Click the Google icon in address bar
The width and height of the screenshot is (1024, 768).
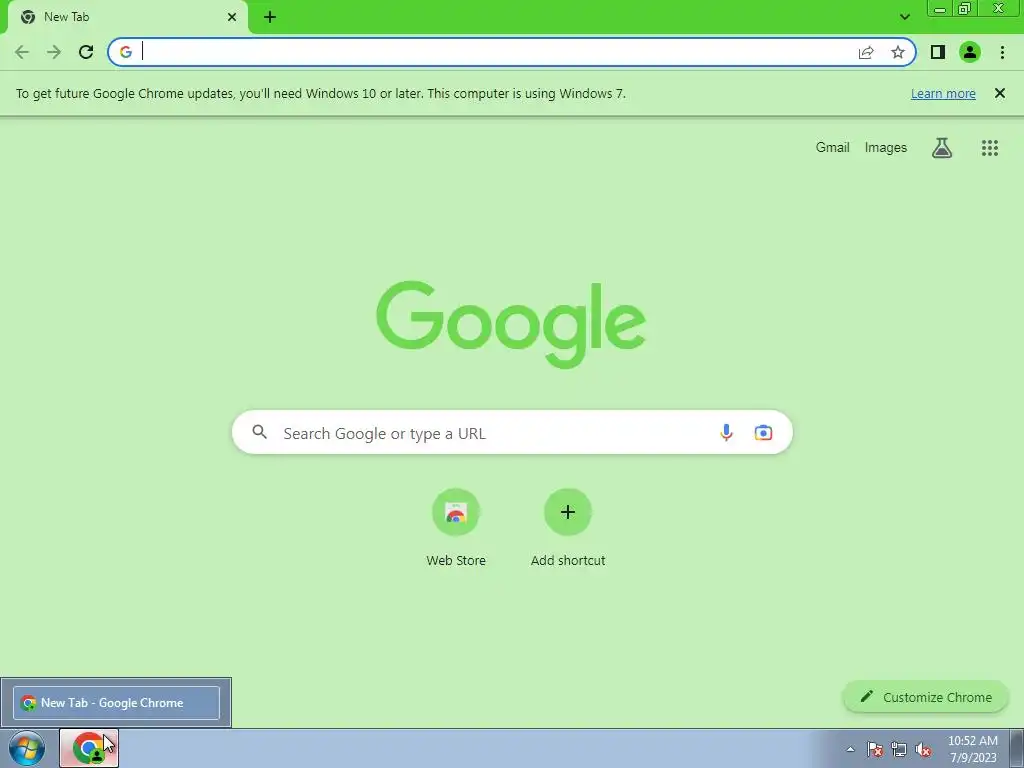(x=126, y=52)
